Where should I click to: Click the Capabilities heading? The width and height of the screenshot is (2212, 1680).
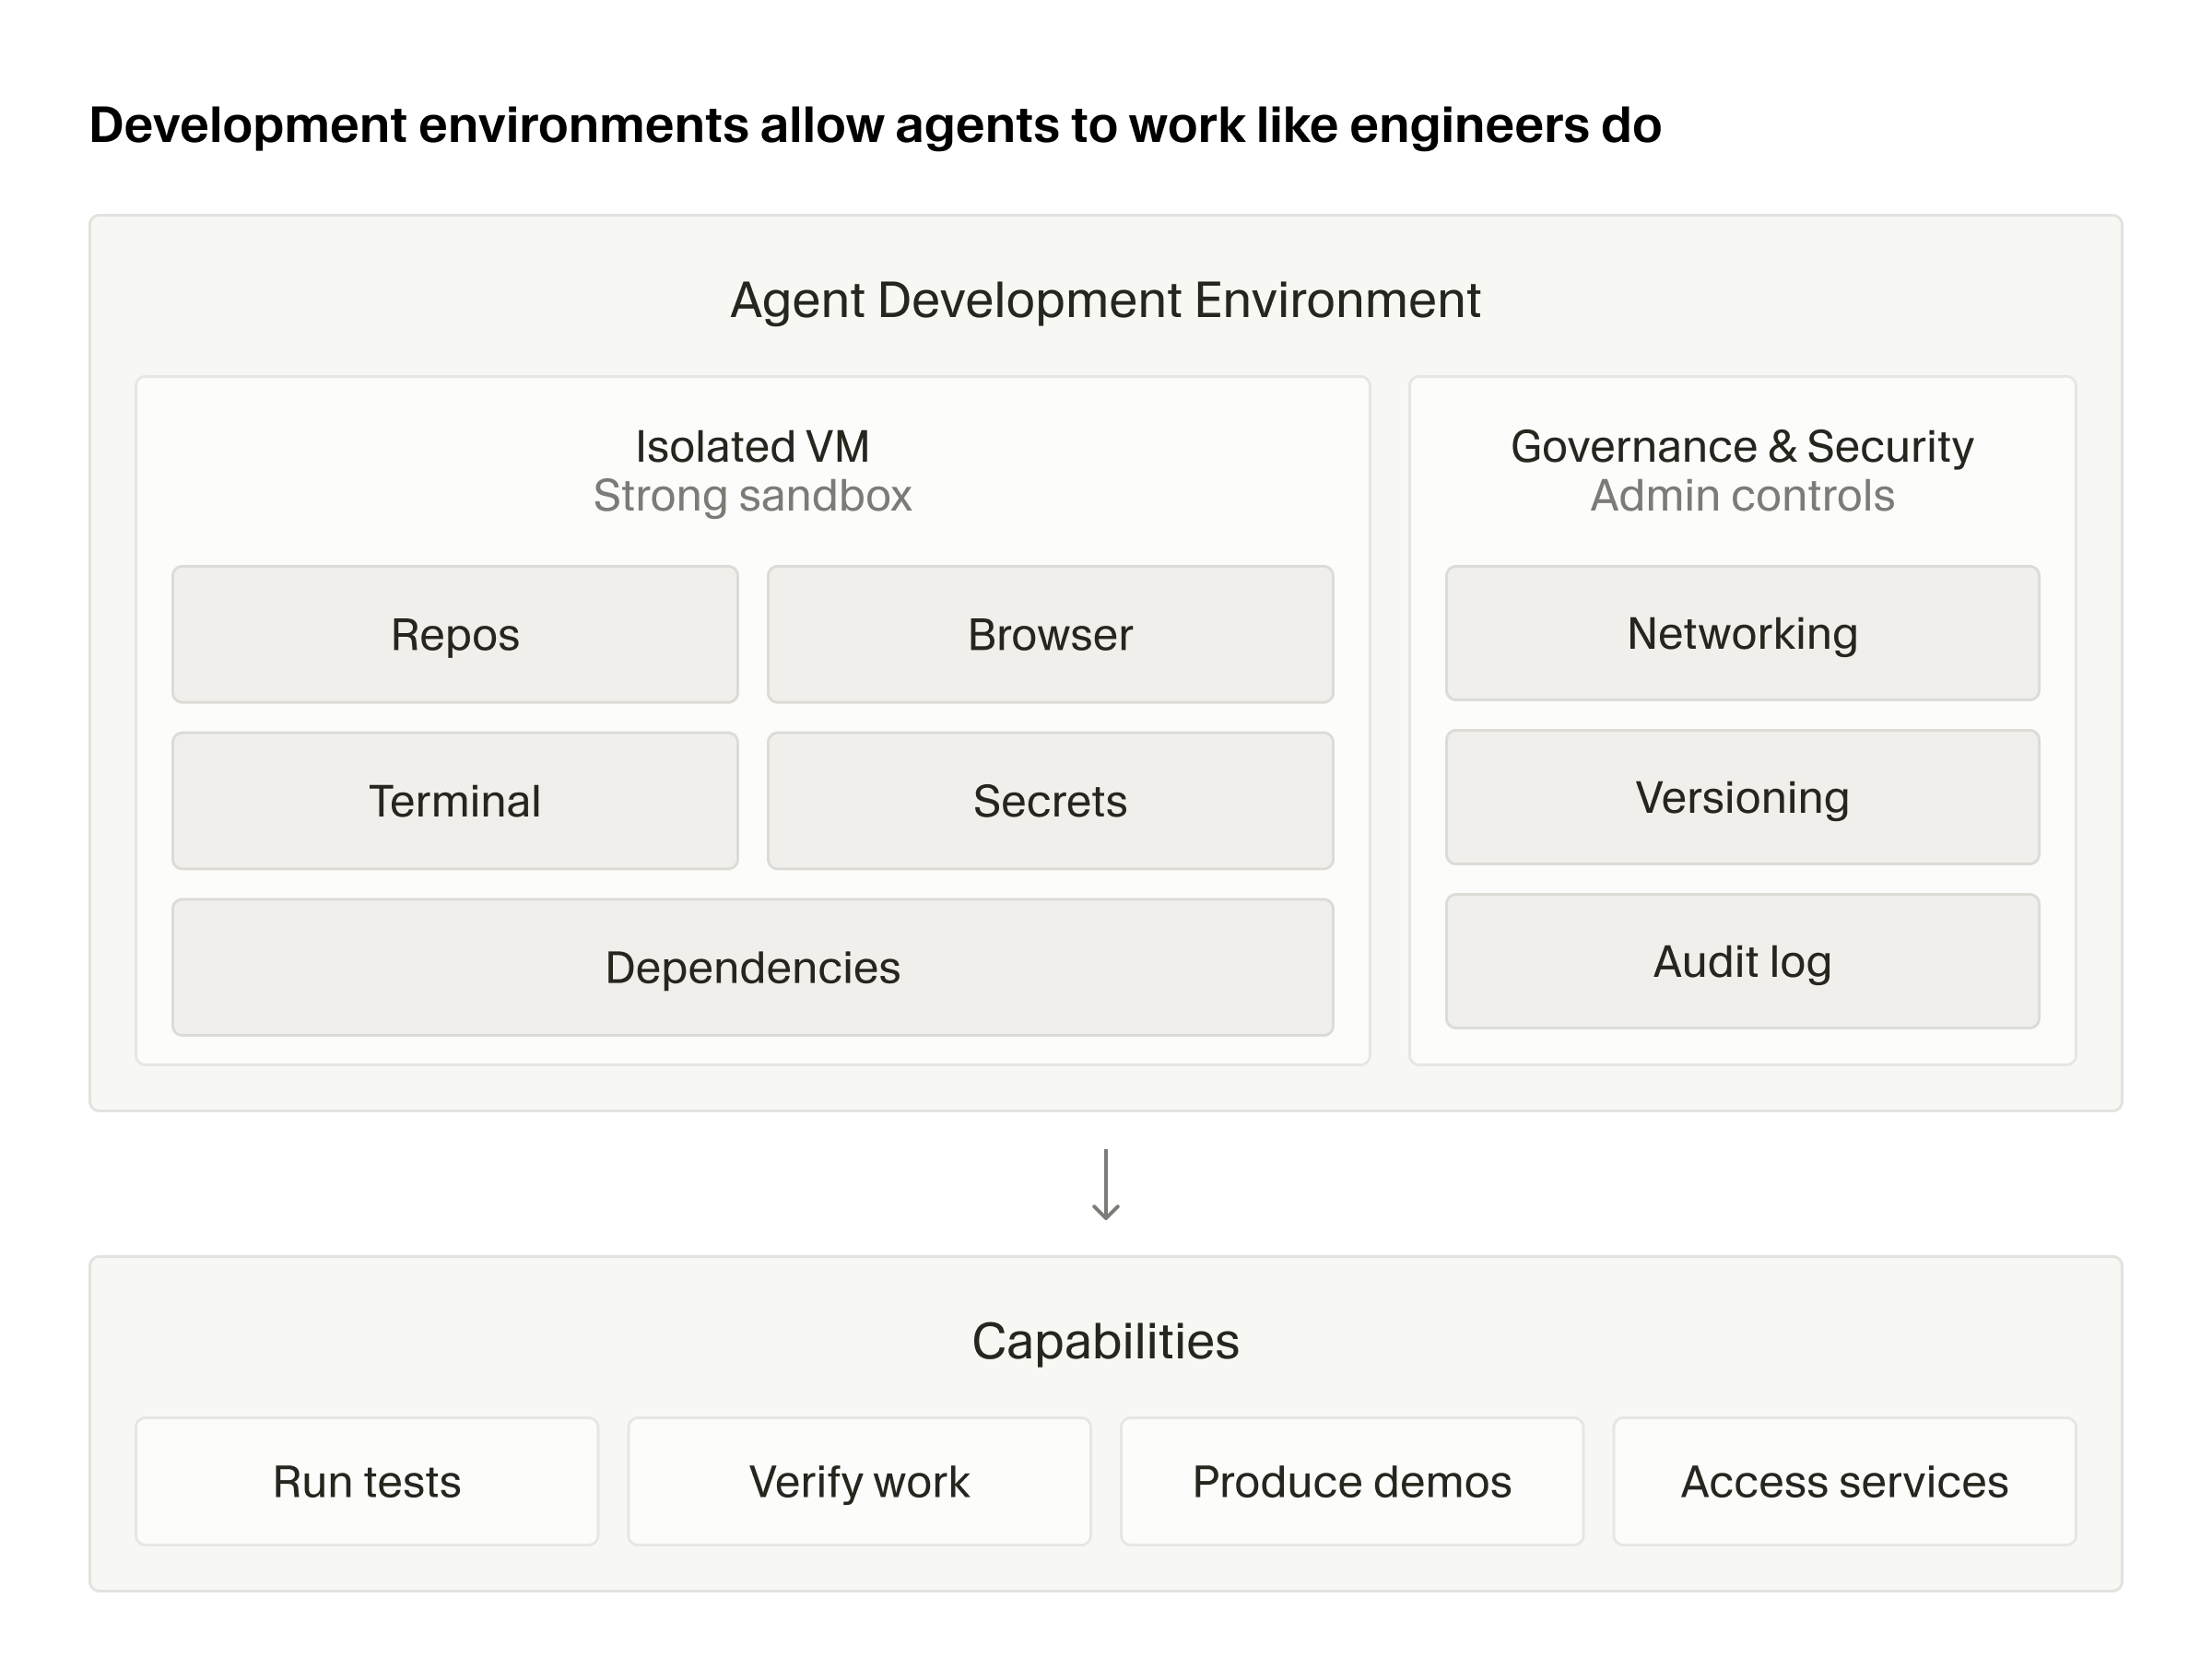(1105, 1341)
